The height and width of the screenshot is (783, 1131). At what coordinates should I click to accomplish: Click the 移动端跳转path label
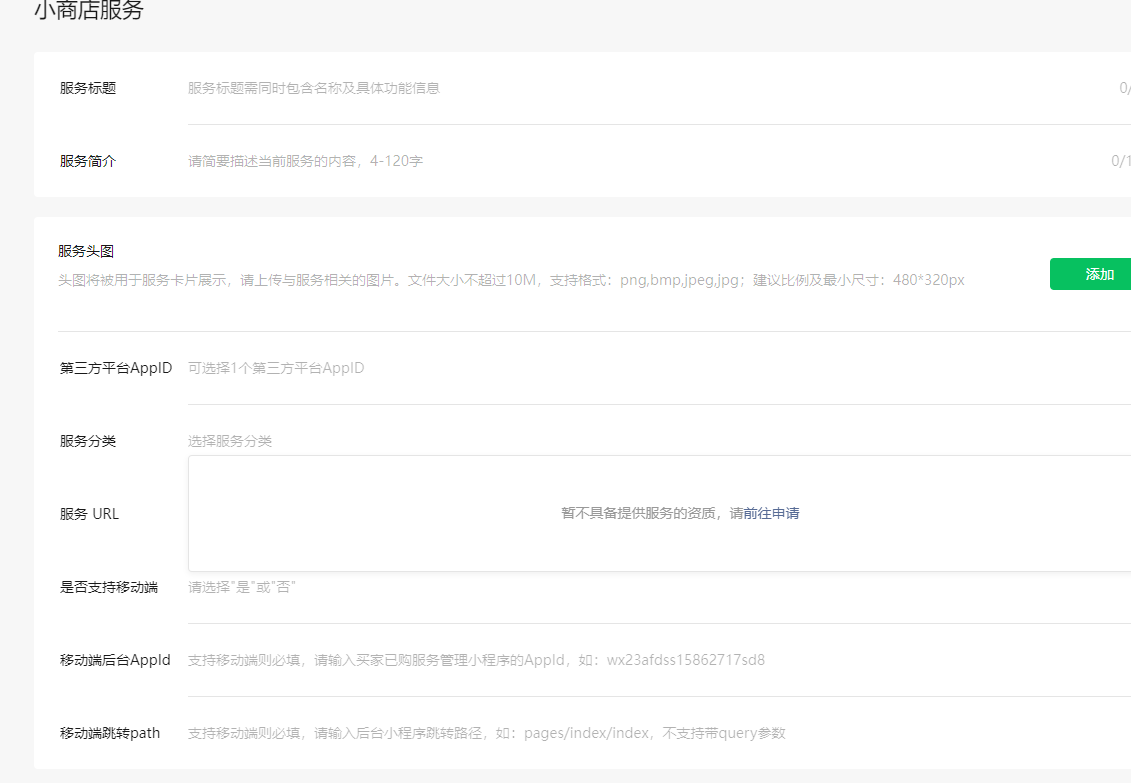click(x=110, y=733)
